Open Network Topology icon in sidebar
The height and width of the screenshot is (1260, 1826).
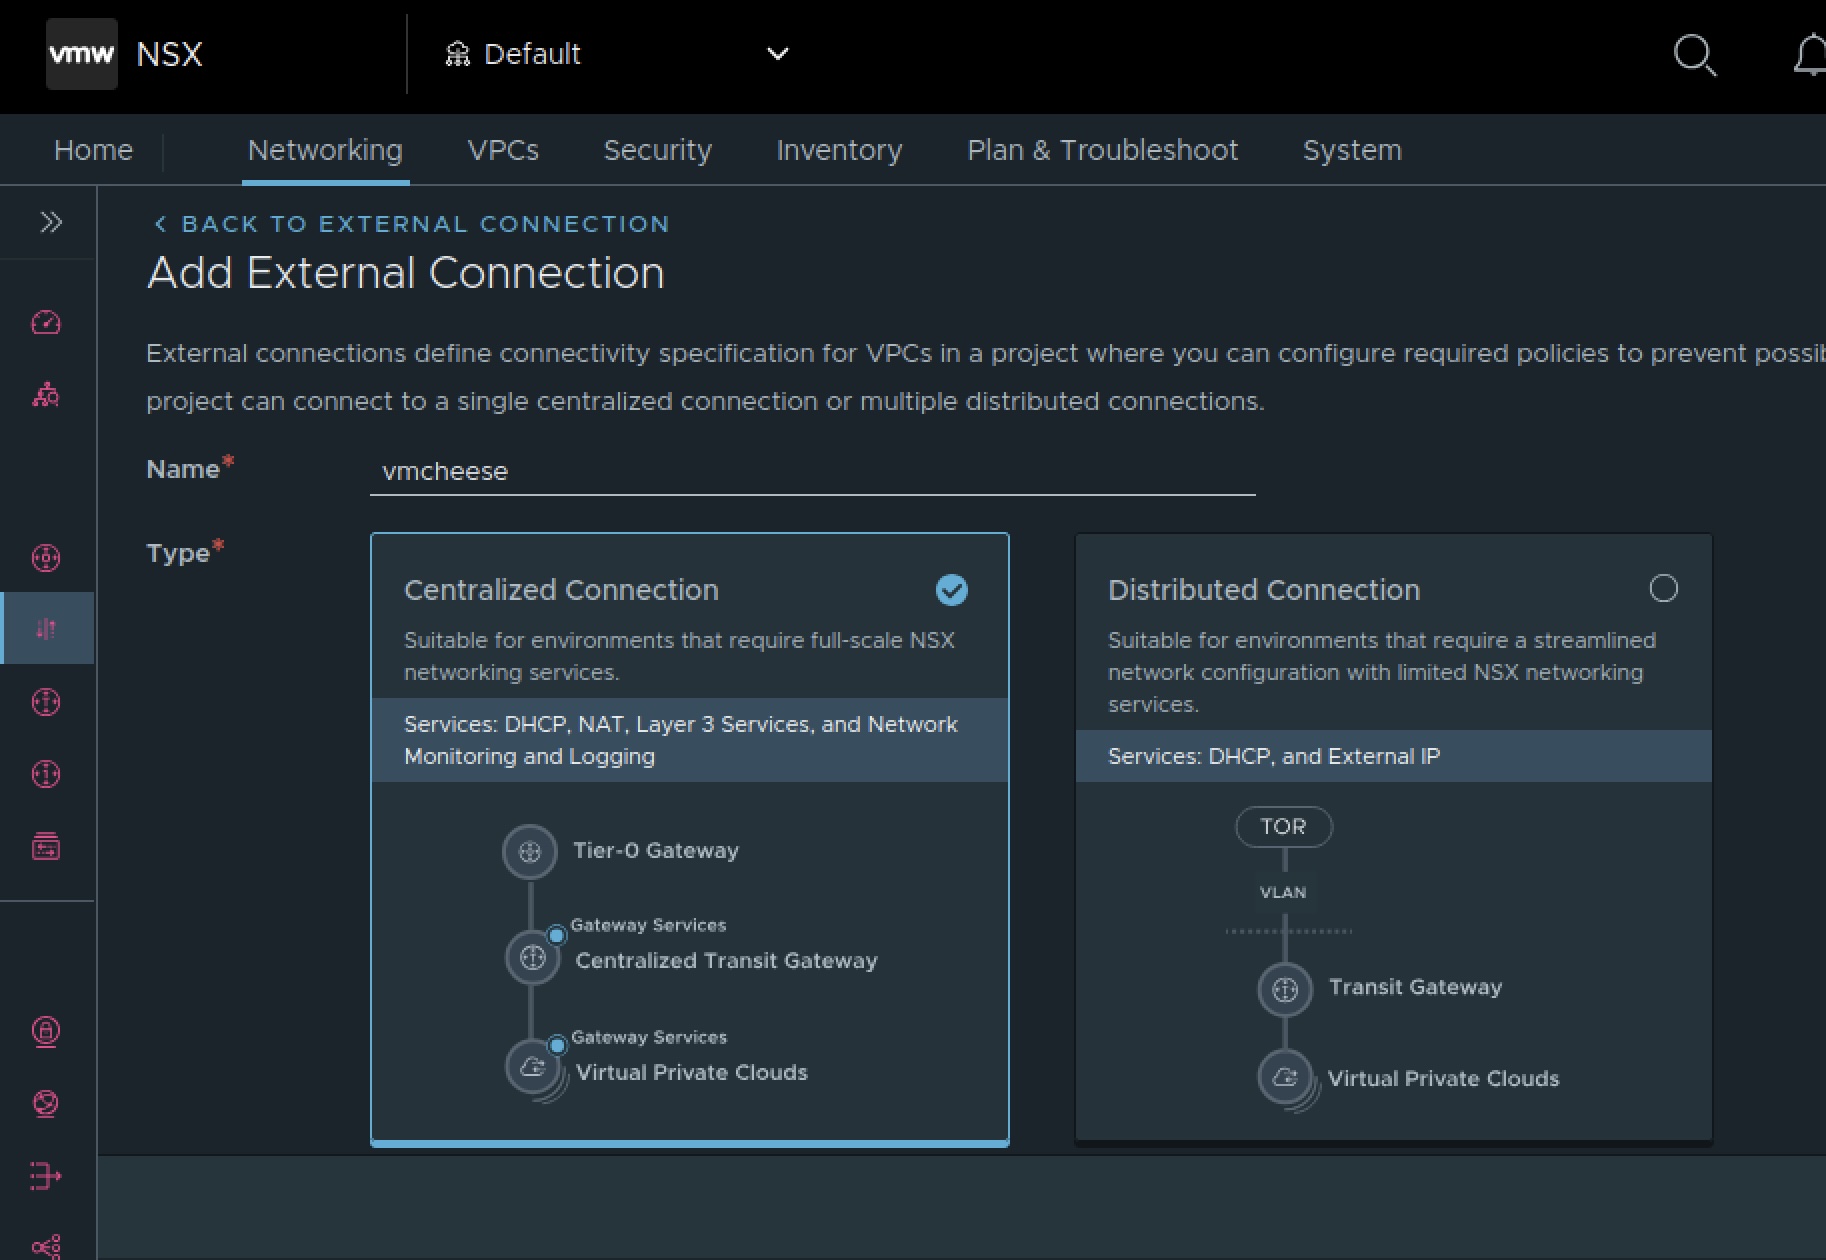coord(46,395)
